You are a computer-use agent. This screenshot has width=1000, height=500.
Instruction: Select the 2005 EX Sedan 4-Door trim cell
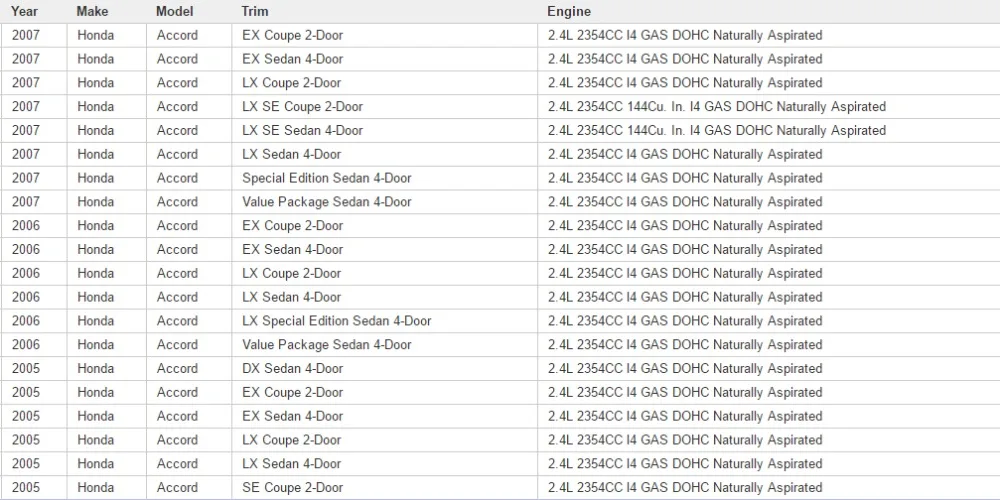point(385,416)
